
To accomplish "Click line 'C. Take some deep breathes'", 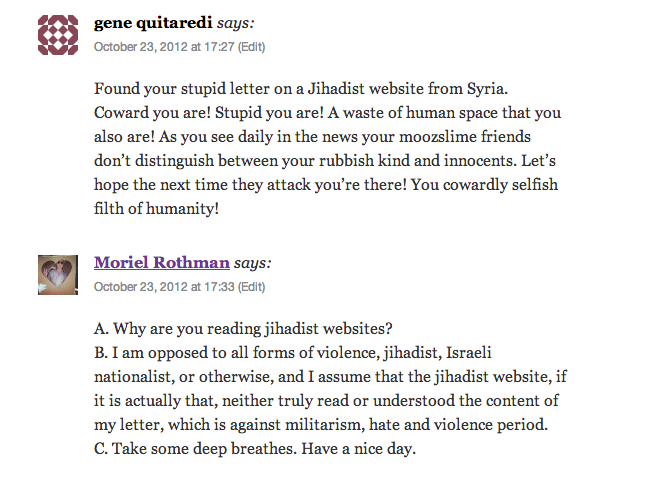I will (x=253, y=449).
